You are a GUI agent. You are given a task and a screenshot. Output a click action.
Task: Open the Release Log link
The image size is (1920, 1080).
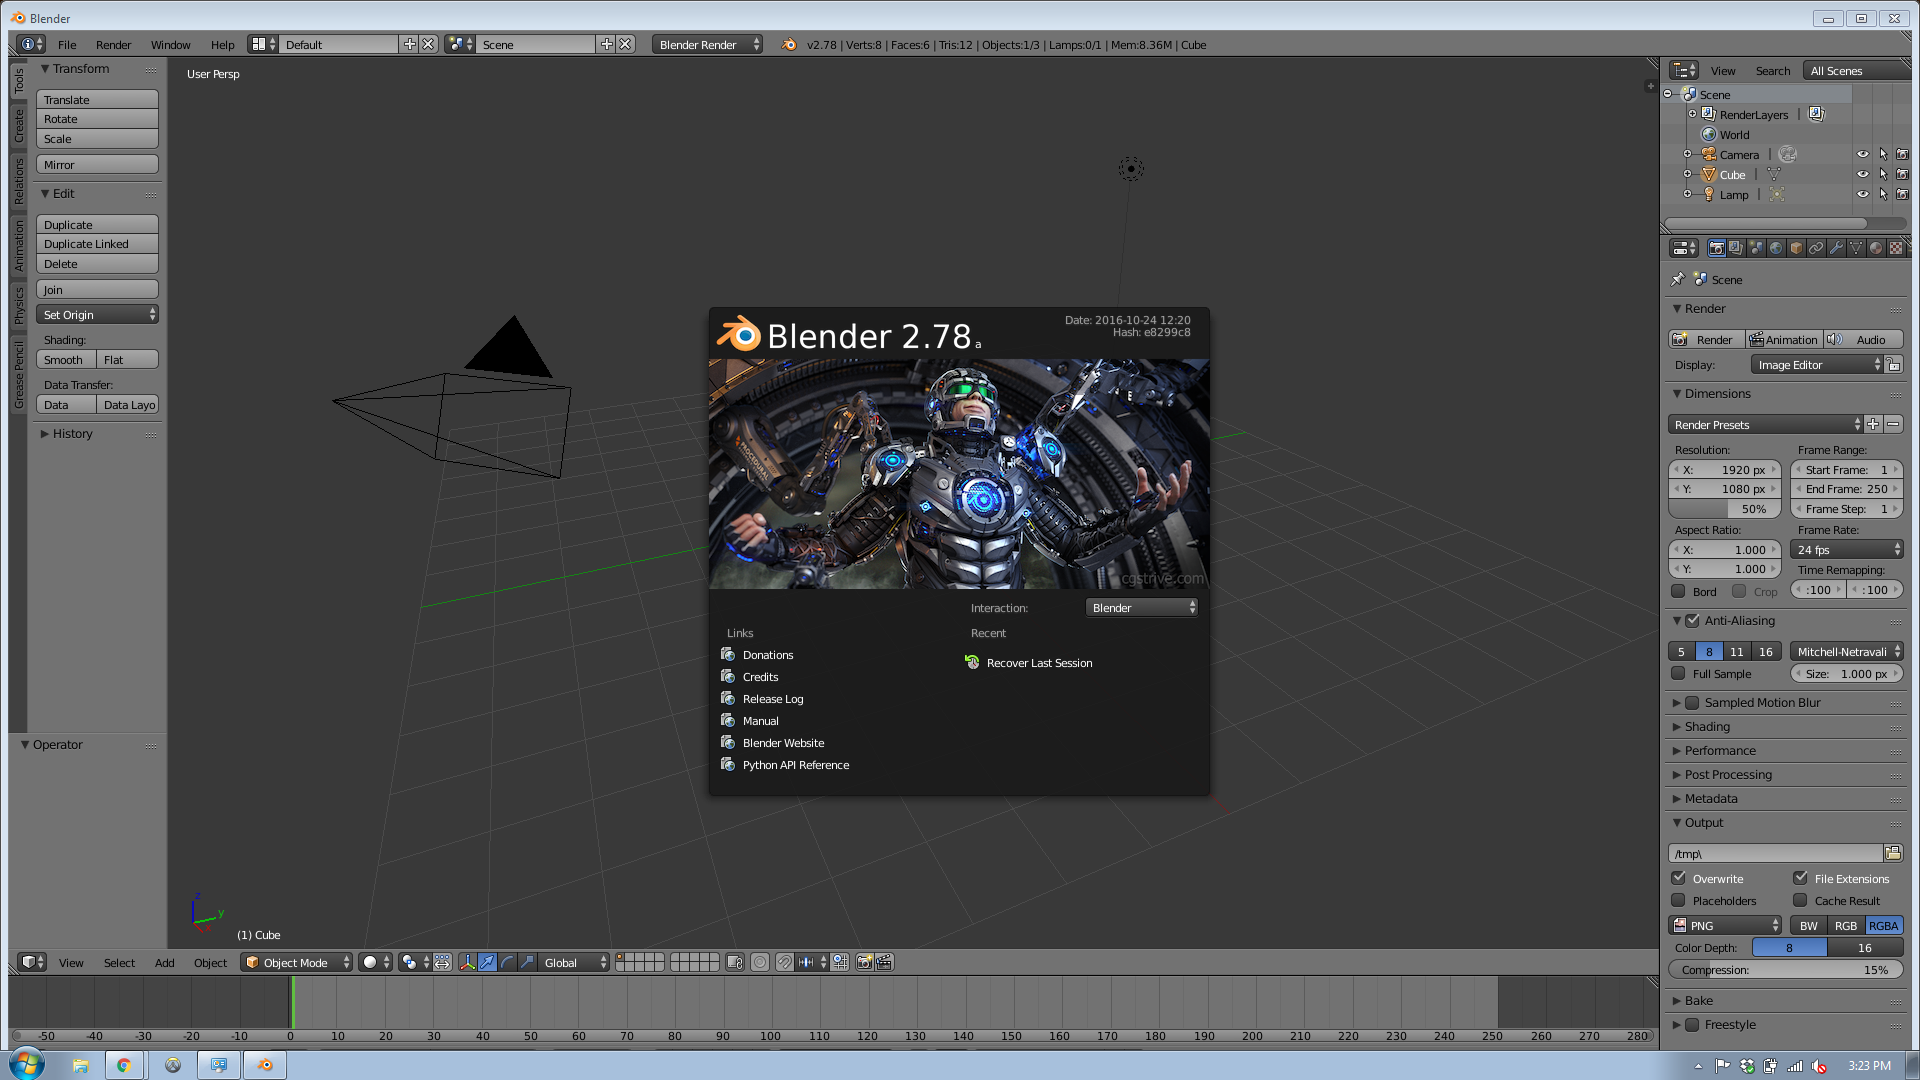[773, 698]
